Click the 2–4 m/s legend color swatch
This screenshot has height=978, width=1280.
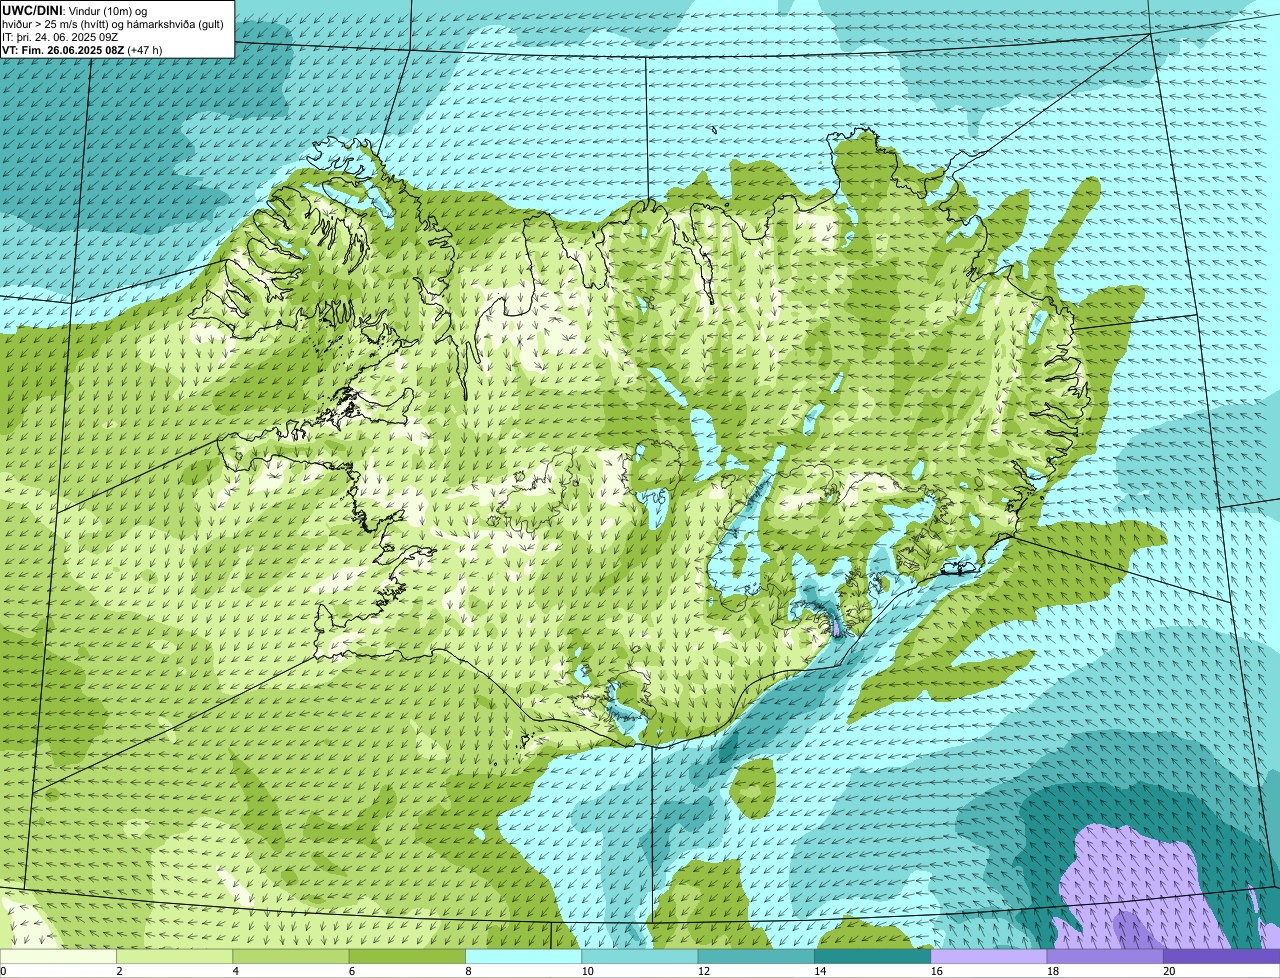pyautogui.click(x=176, y=957)
